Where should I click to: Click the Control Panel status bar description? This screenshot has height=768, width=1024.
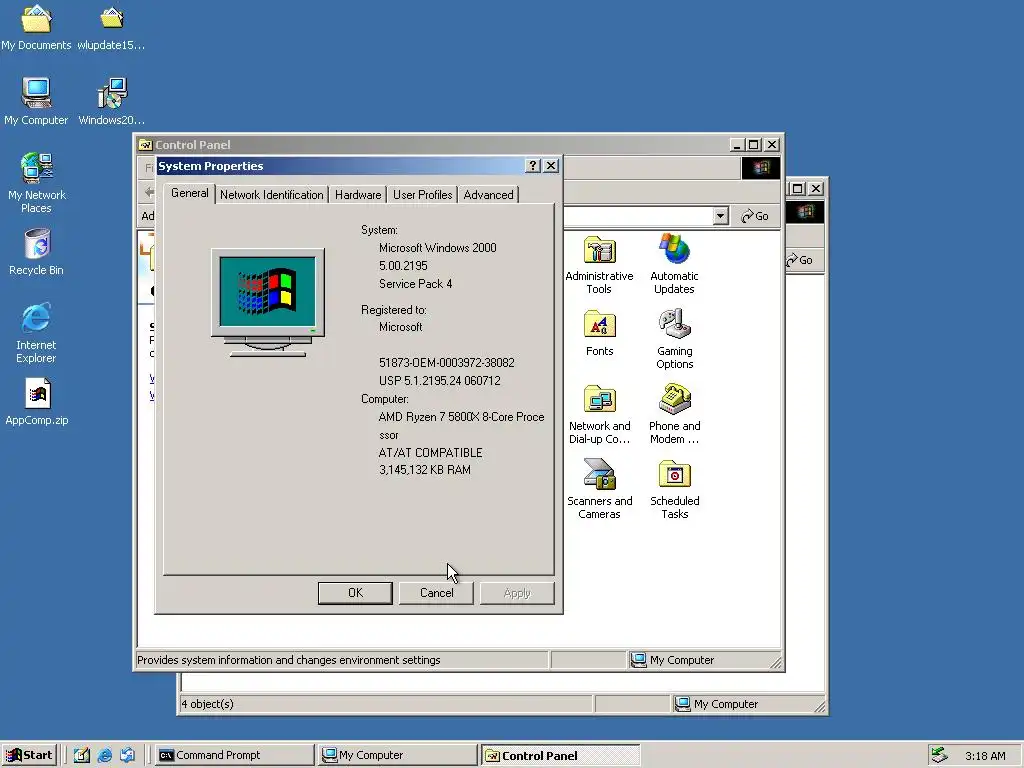[x=289, y=660]
